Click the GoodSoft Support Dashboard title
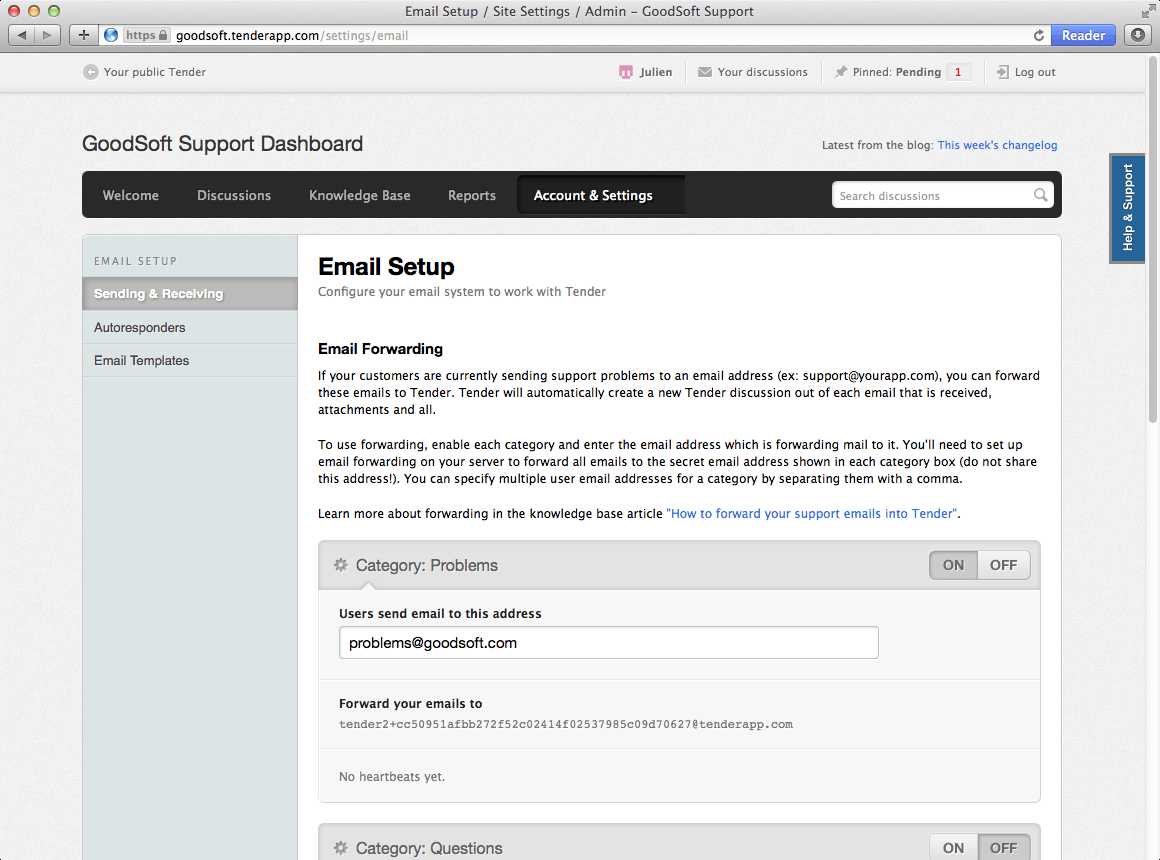 pos(222,144)
